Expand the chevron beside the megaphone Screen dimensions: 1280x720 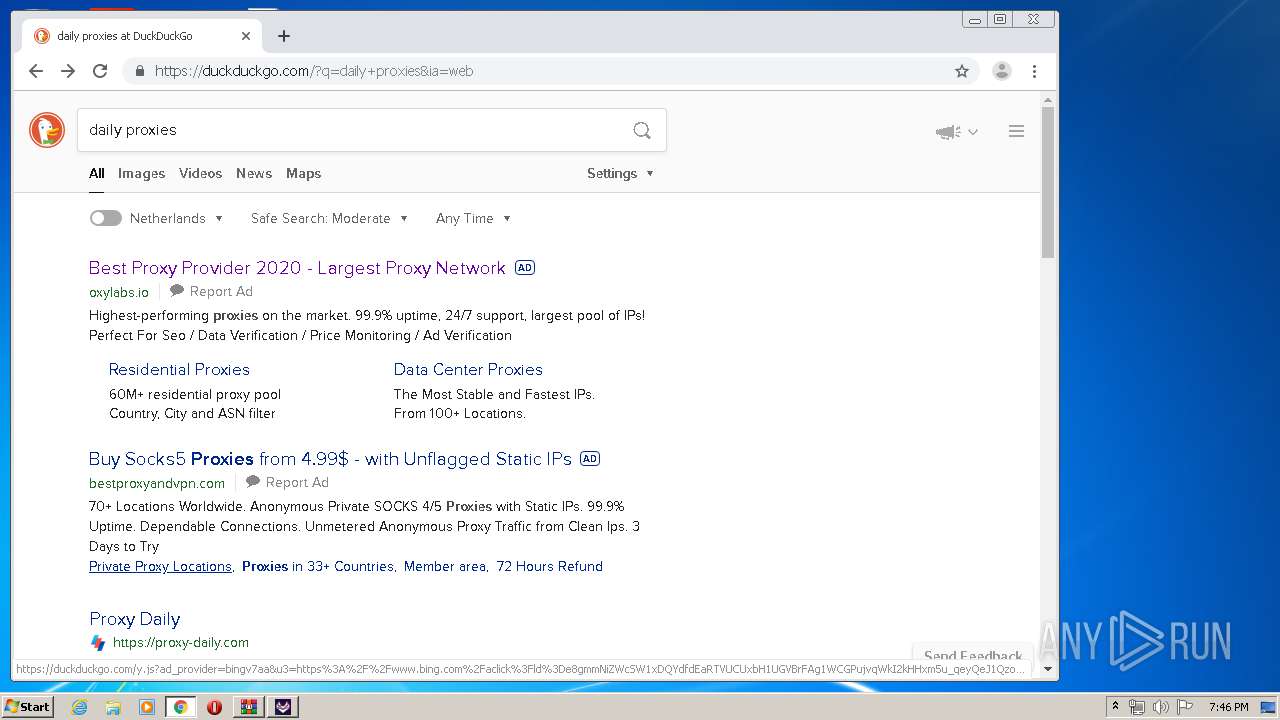point(973,132)
